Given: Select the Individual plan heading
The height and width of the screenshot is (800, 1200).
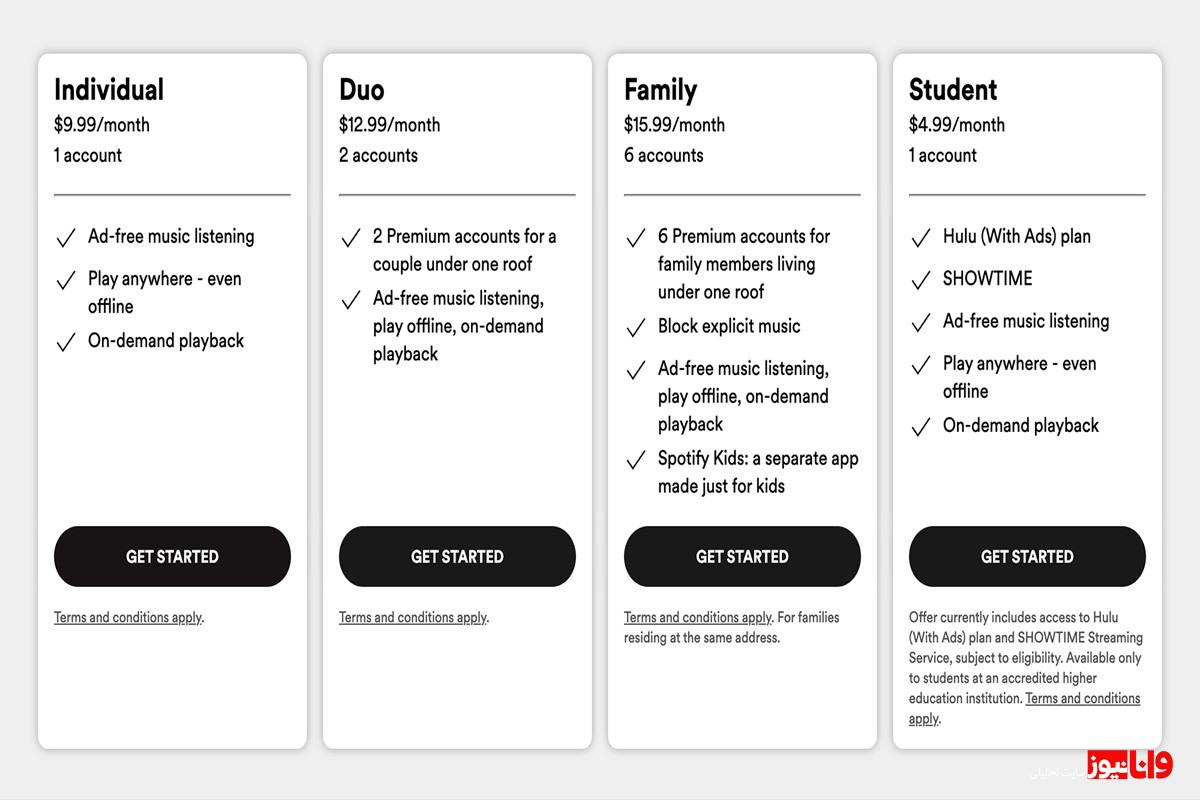Looking at the screenshot, I should point(109,90).
